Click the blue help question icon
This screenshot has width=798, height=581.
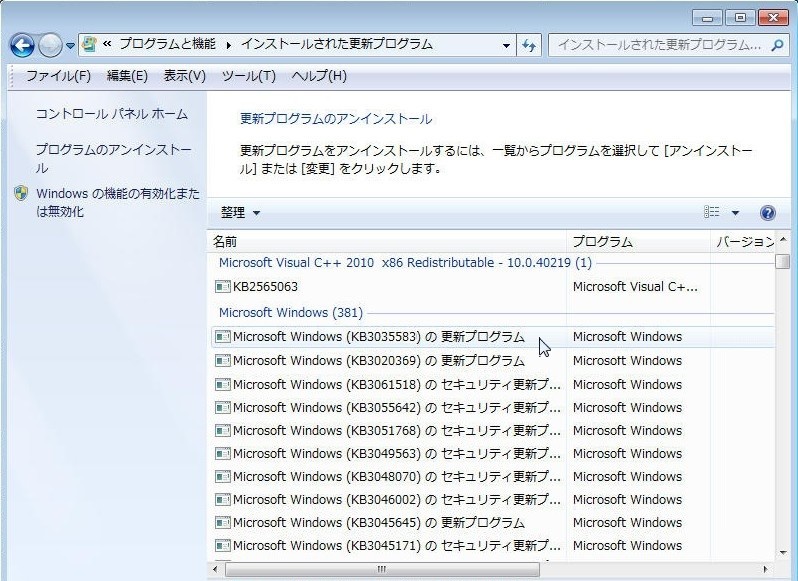coord(767,212)
